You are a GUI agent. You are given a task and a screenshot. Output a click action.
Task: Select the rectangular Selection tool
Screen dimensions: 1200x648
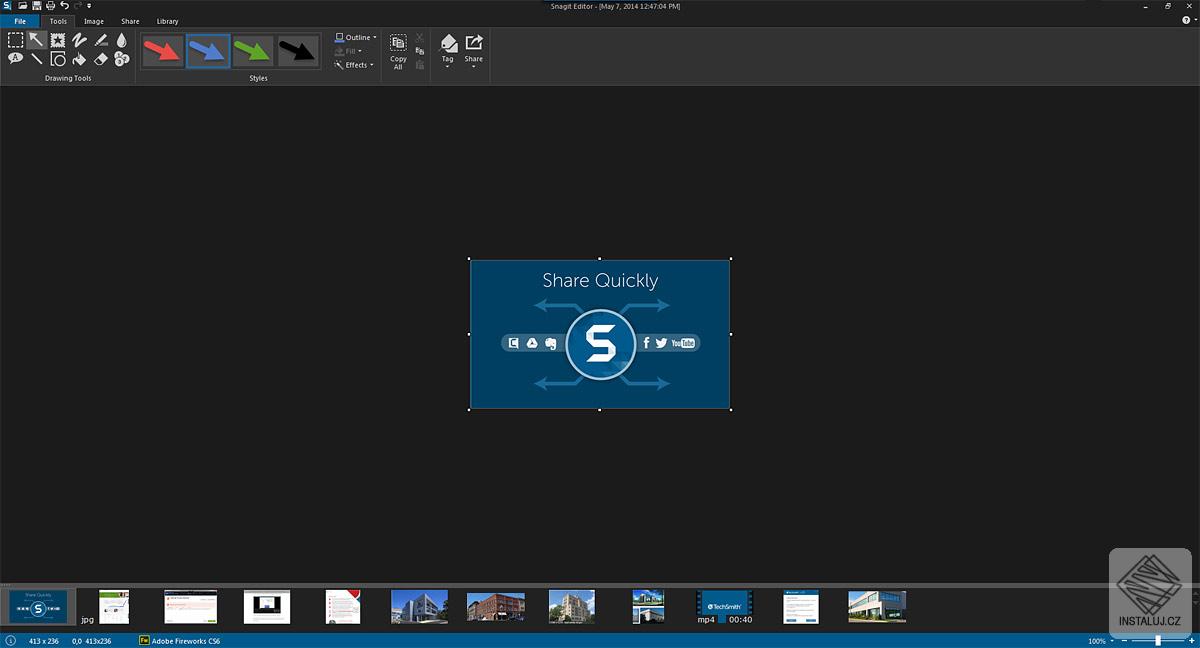(x=16, y=40)
